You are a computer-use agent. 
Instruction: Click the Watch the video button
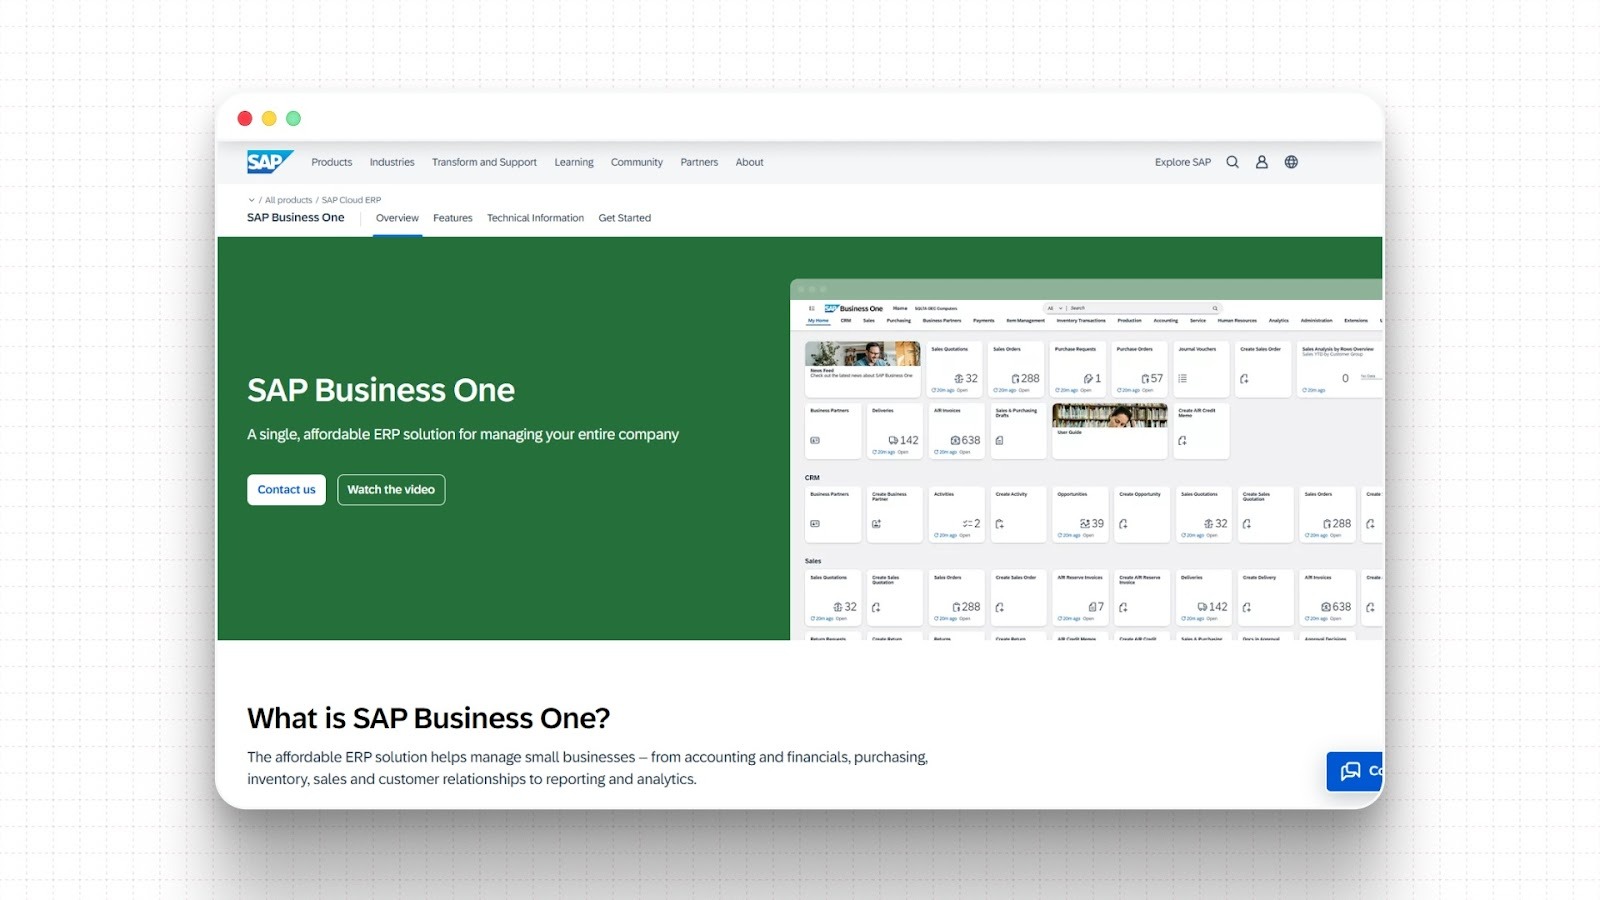[391, 489]
